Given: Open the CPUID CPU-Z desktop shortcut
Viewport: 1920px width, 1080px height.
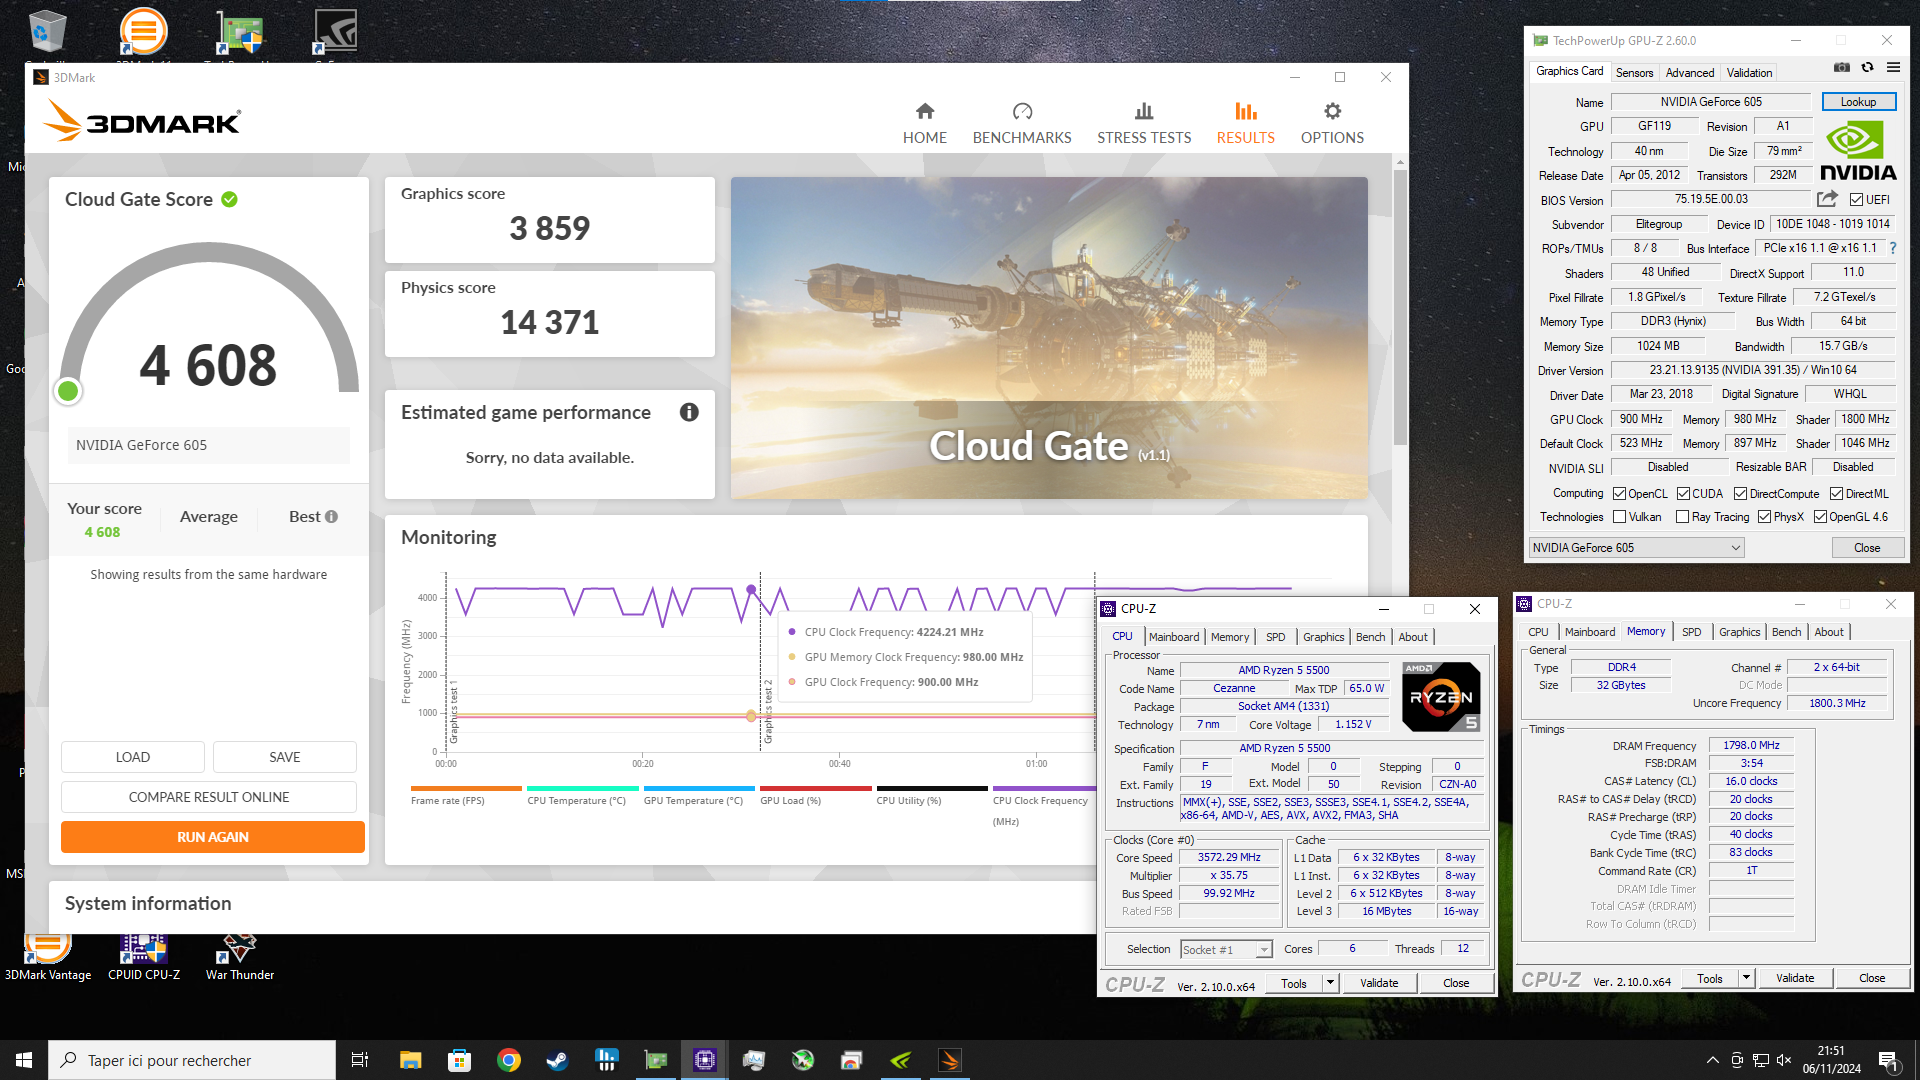Looking at the screenshot, I should coord(144,957).
